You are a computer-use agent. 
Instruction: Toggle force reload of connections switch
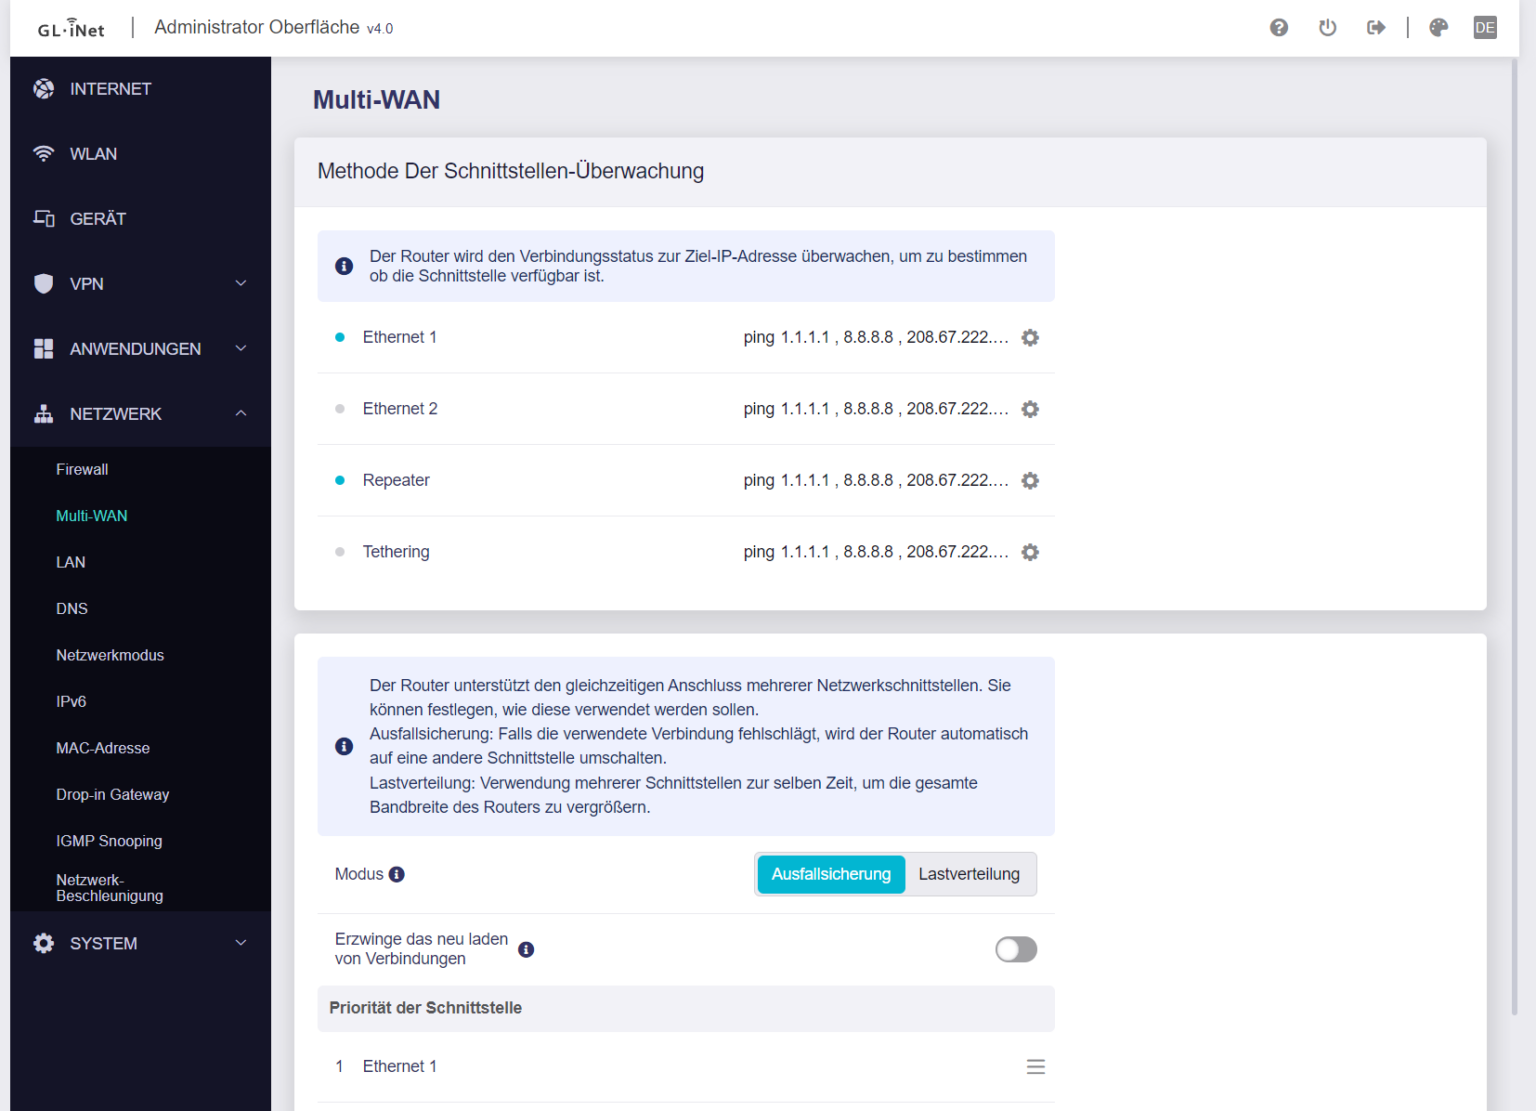coord(1015,949)
